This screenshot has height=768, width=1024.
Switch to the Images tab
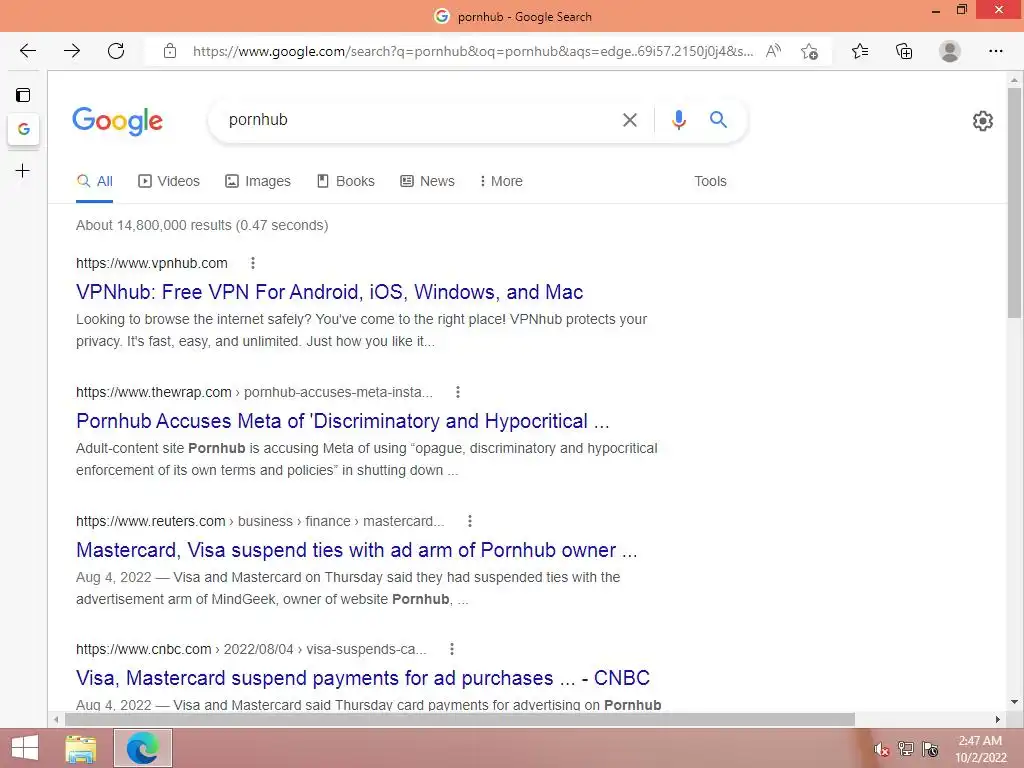click(x=258, y=182)
